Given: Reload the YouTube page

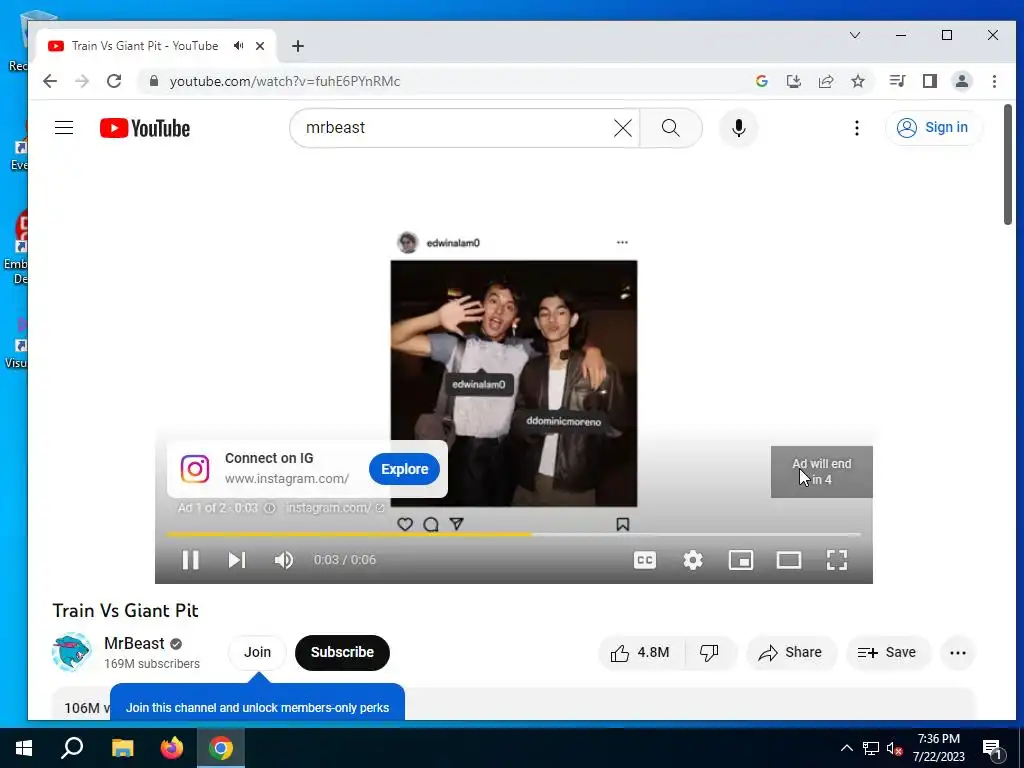Looking at the screenshot, I should click(114, 81).
